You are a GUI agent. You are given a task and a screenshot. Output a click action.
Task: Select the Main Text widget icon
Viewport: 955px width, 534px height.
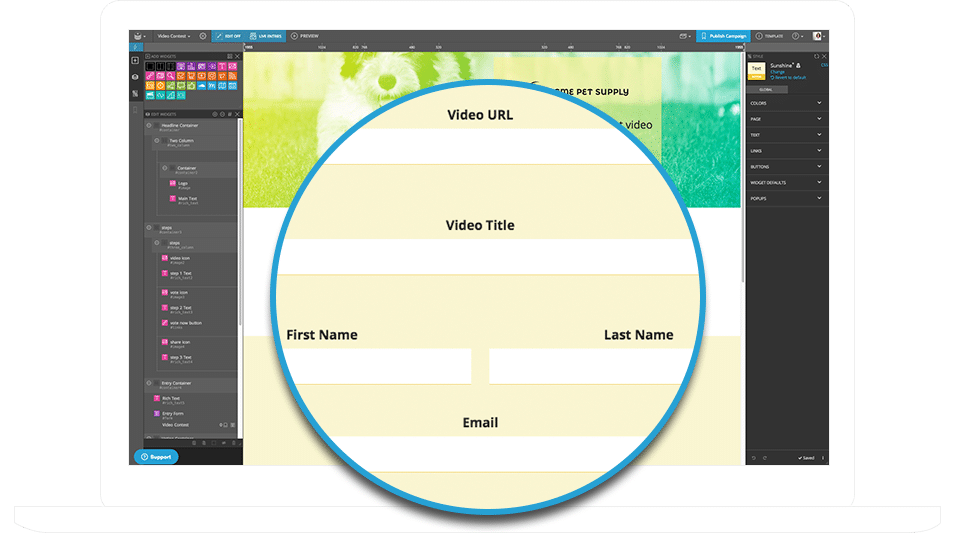click(x=173, y=199)
